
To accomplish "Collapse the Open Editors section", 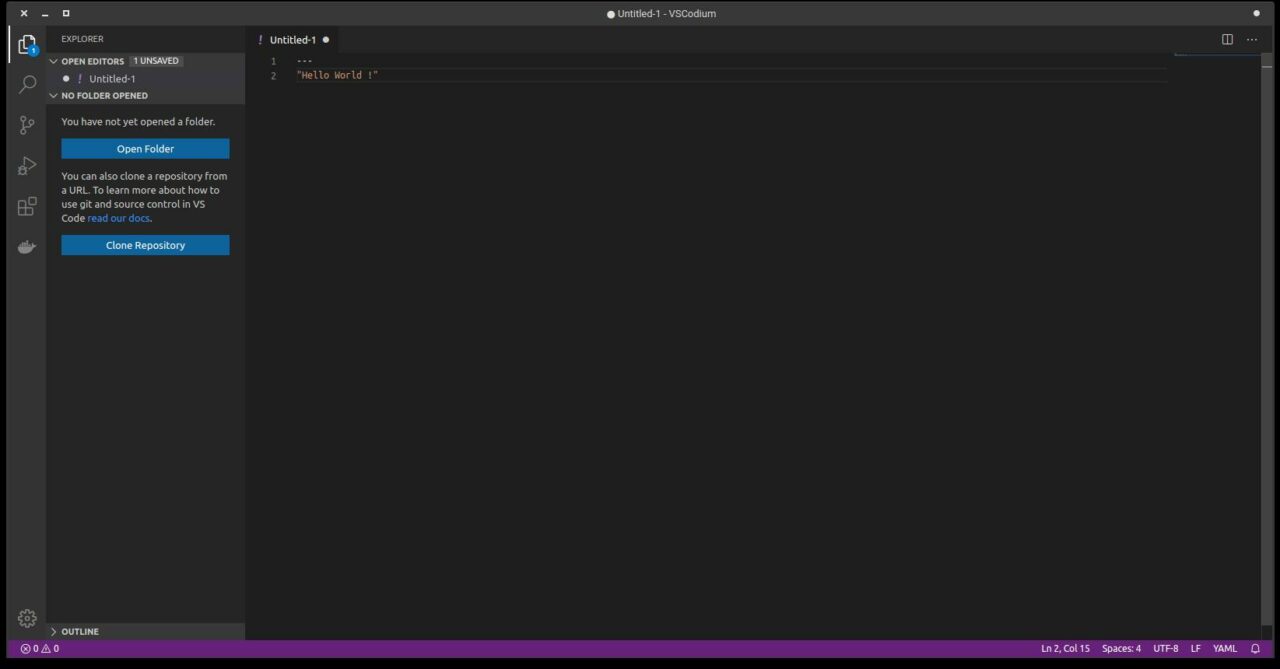I will [54, 61].
